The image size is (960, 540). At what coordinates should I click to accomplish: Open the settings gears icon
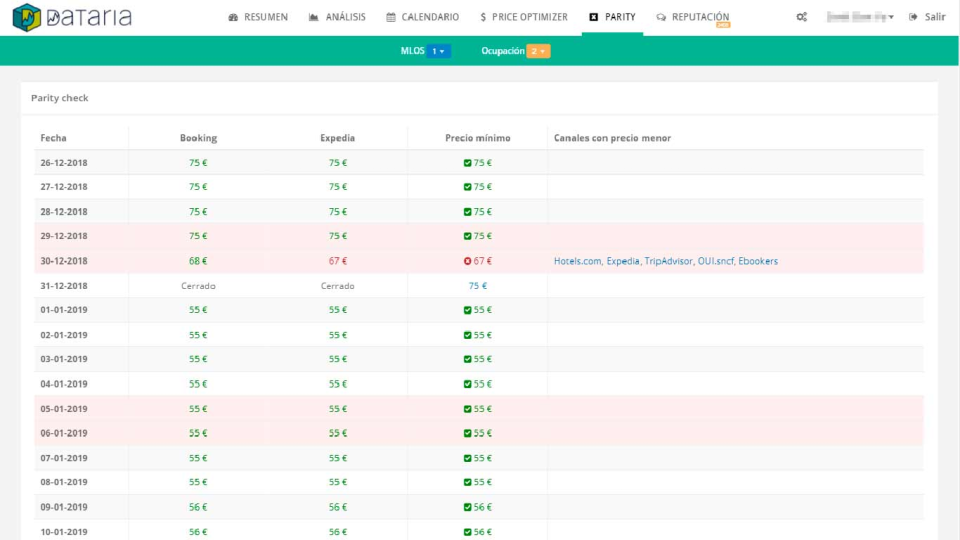[801, 17]
